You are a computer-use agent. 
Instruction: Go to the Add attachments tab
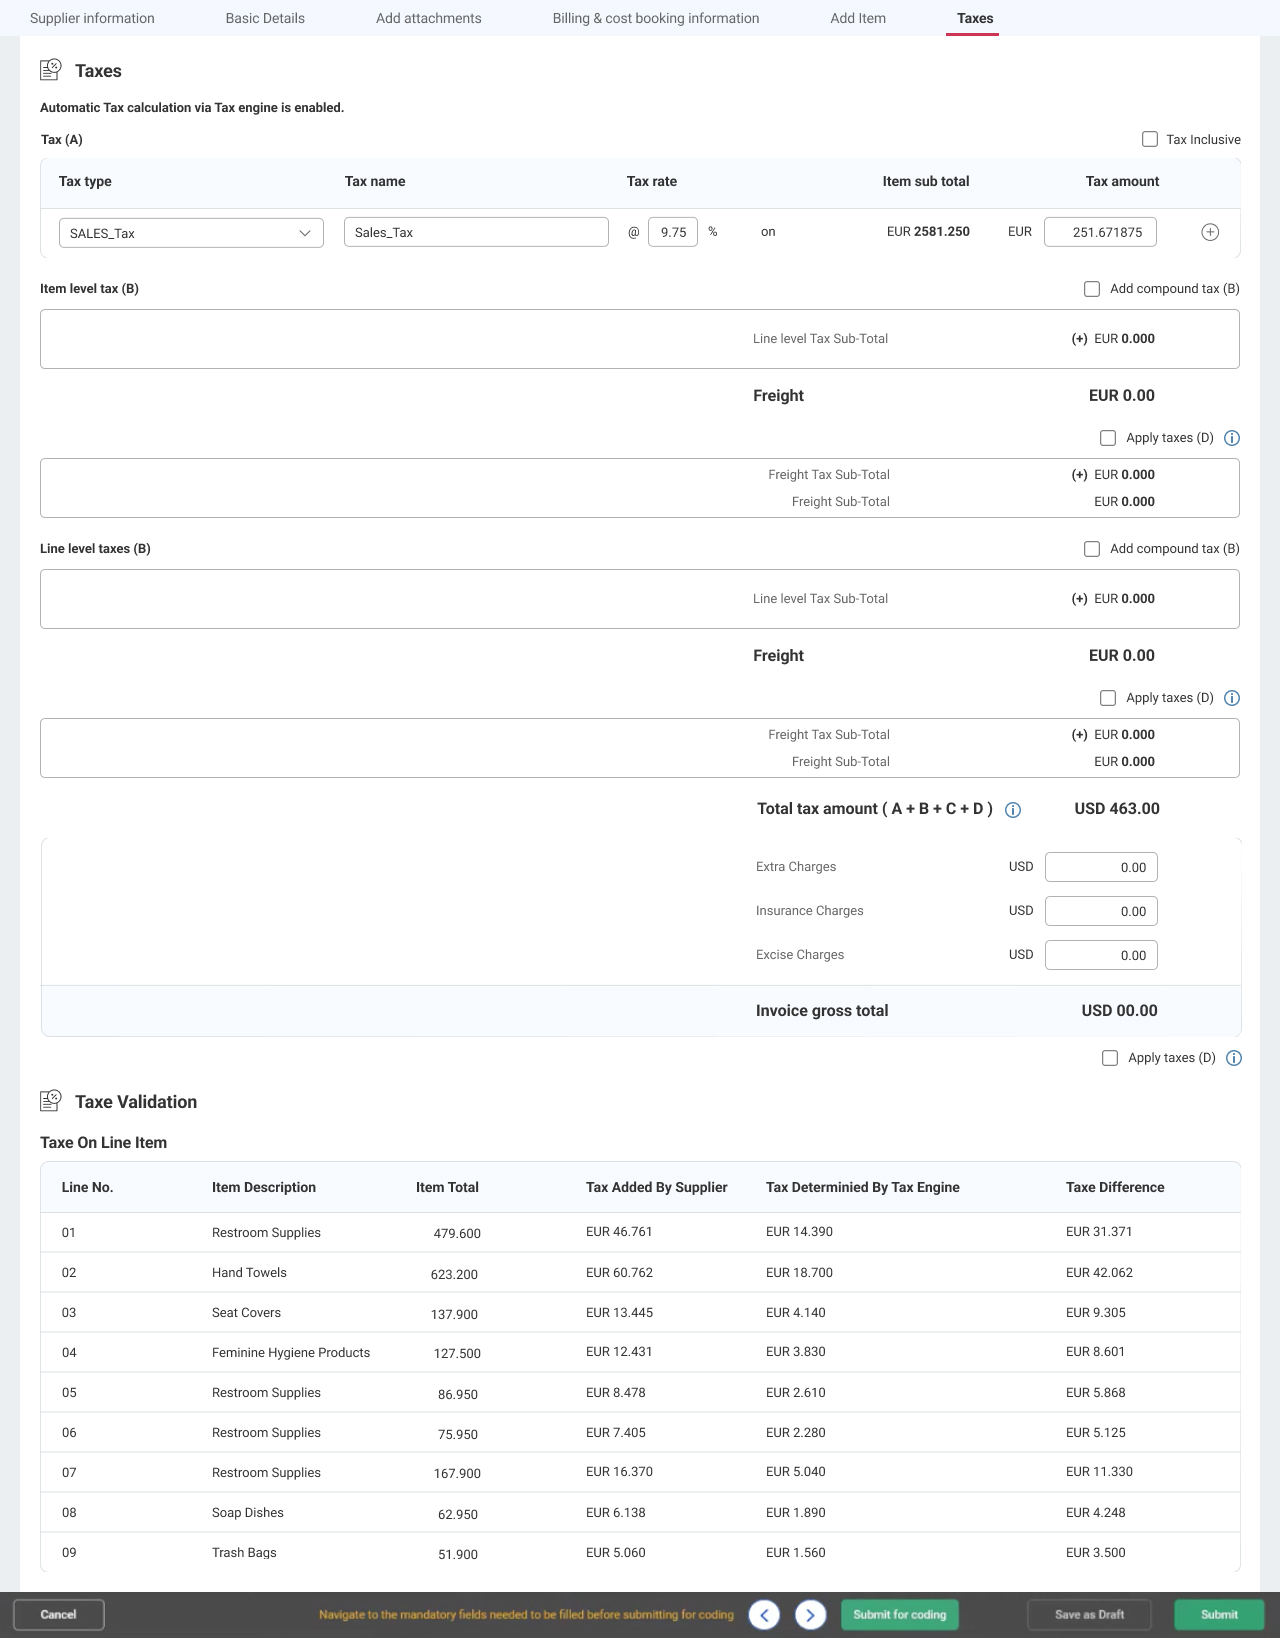click(428, 18)
